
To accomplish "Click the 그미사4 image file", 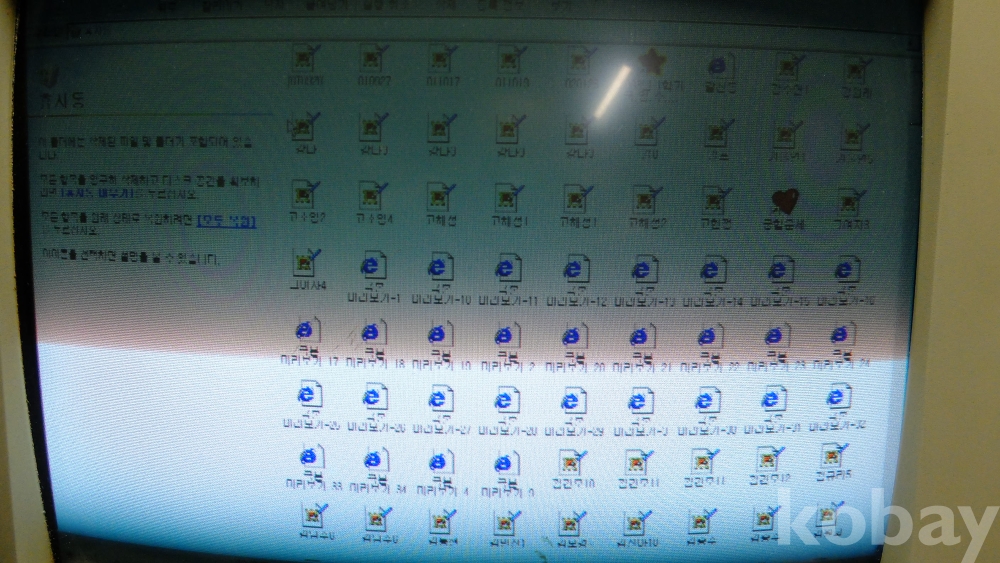I will pyautogui.click(x=305, y=262).
